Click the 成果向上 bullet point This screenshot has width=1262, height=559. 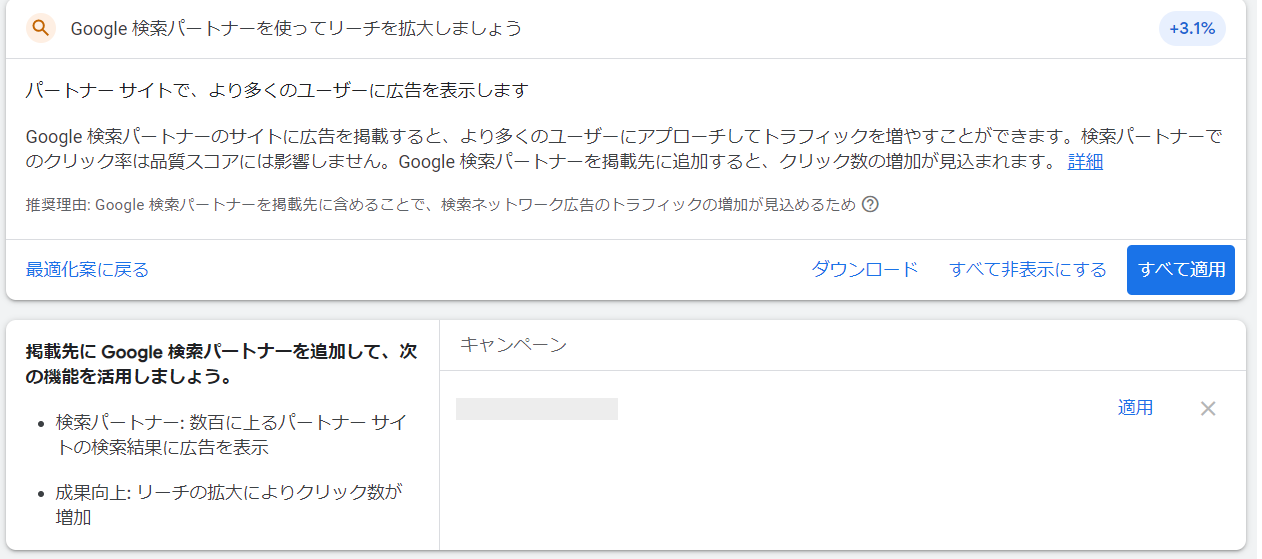(x=229, y=504)
